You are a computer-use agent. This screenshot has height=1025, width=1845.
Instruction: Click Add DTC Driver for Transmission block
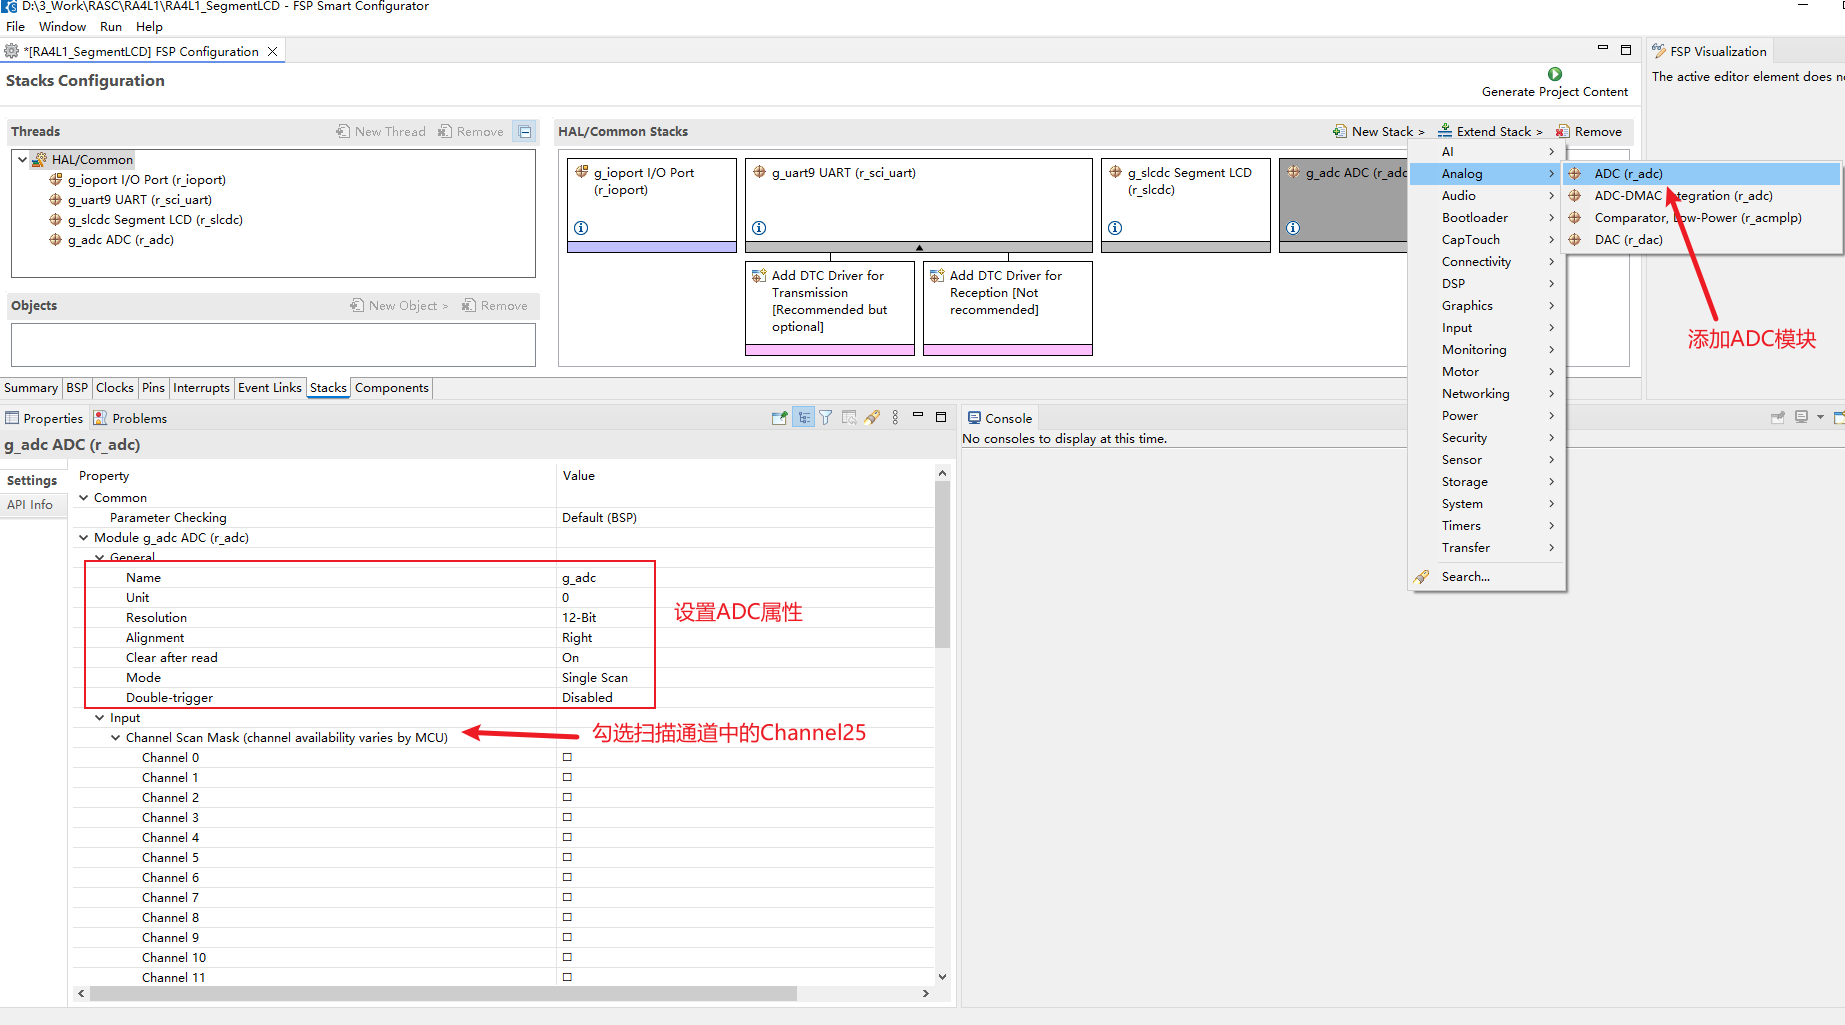pyautogui.click(x=829, y=308)
